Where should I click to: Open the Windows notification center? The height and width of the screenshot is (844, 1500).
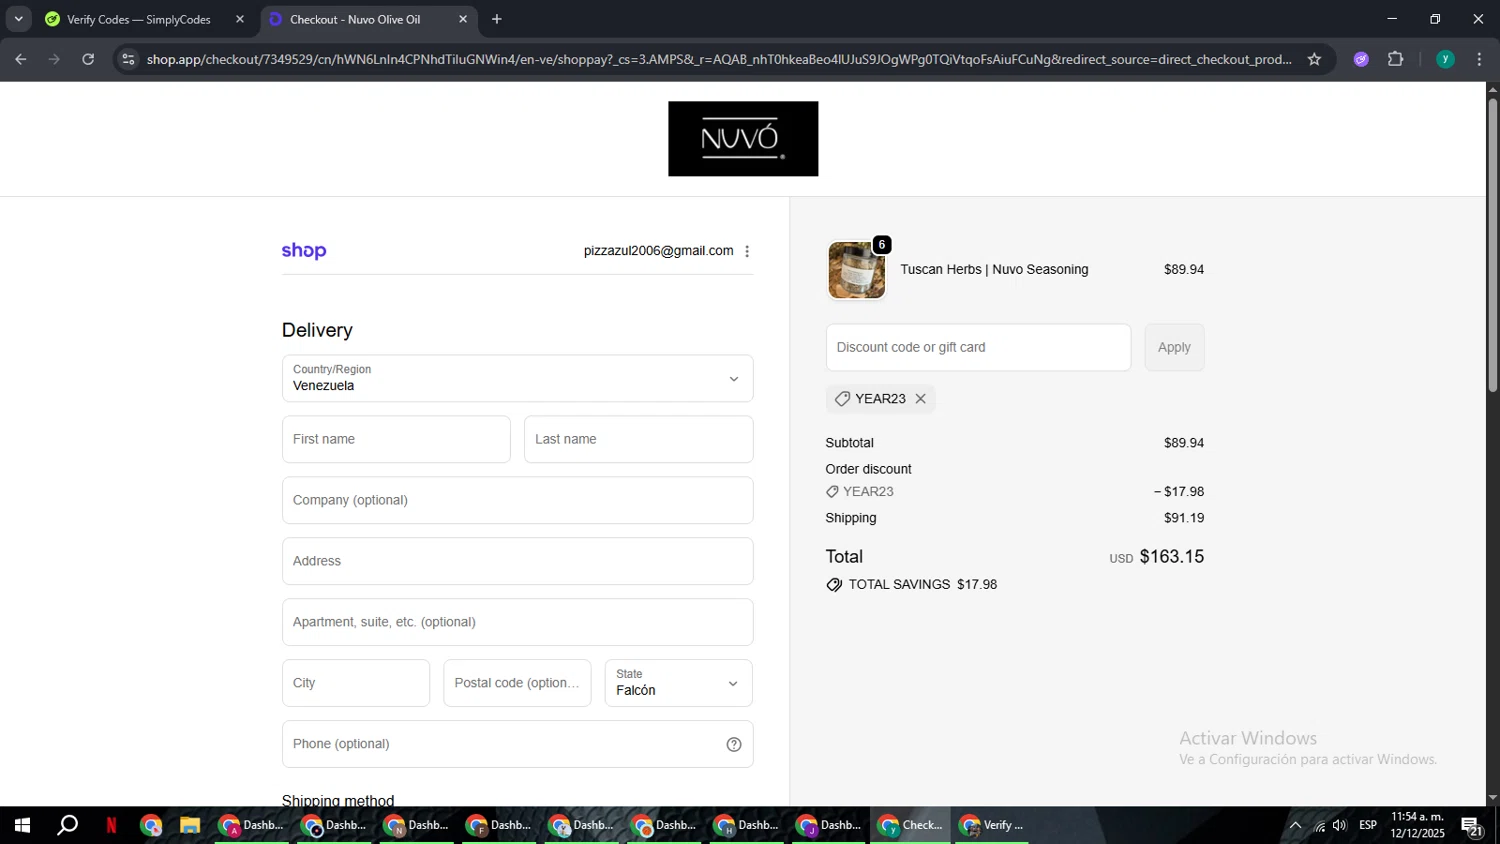(1472, 825)
